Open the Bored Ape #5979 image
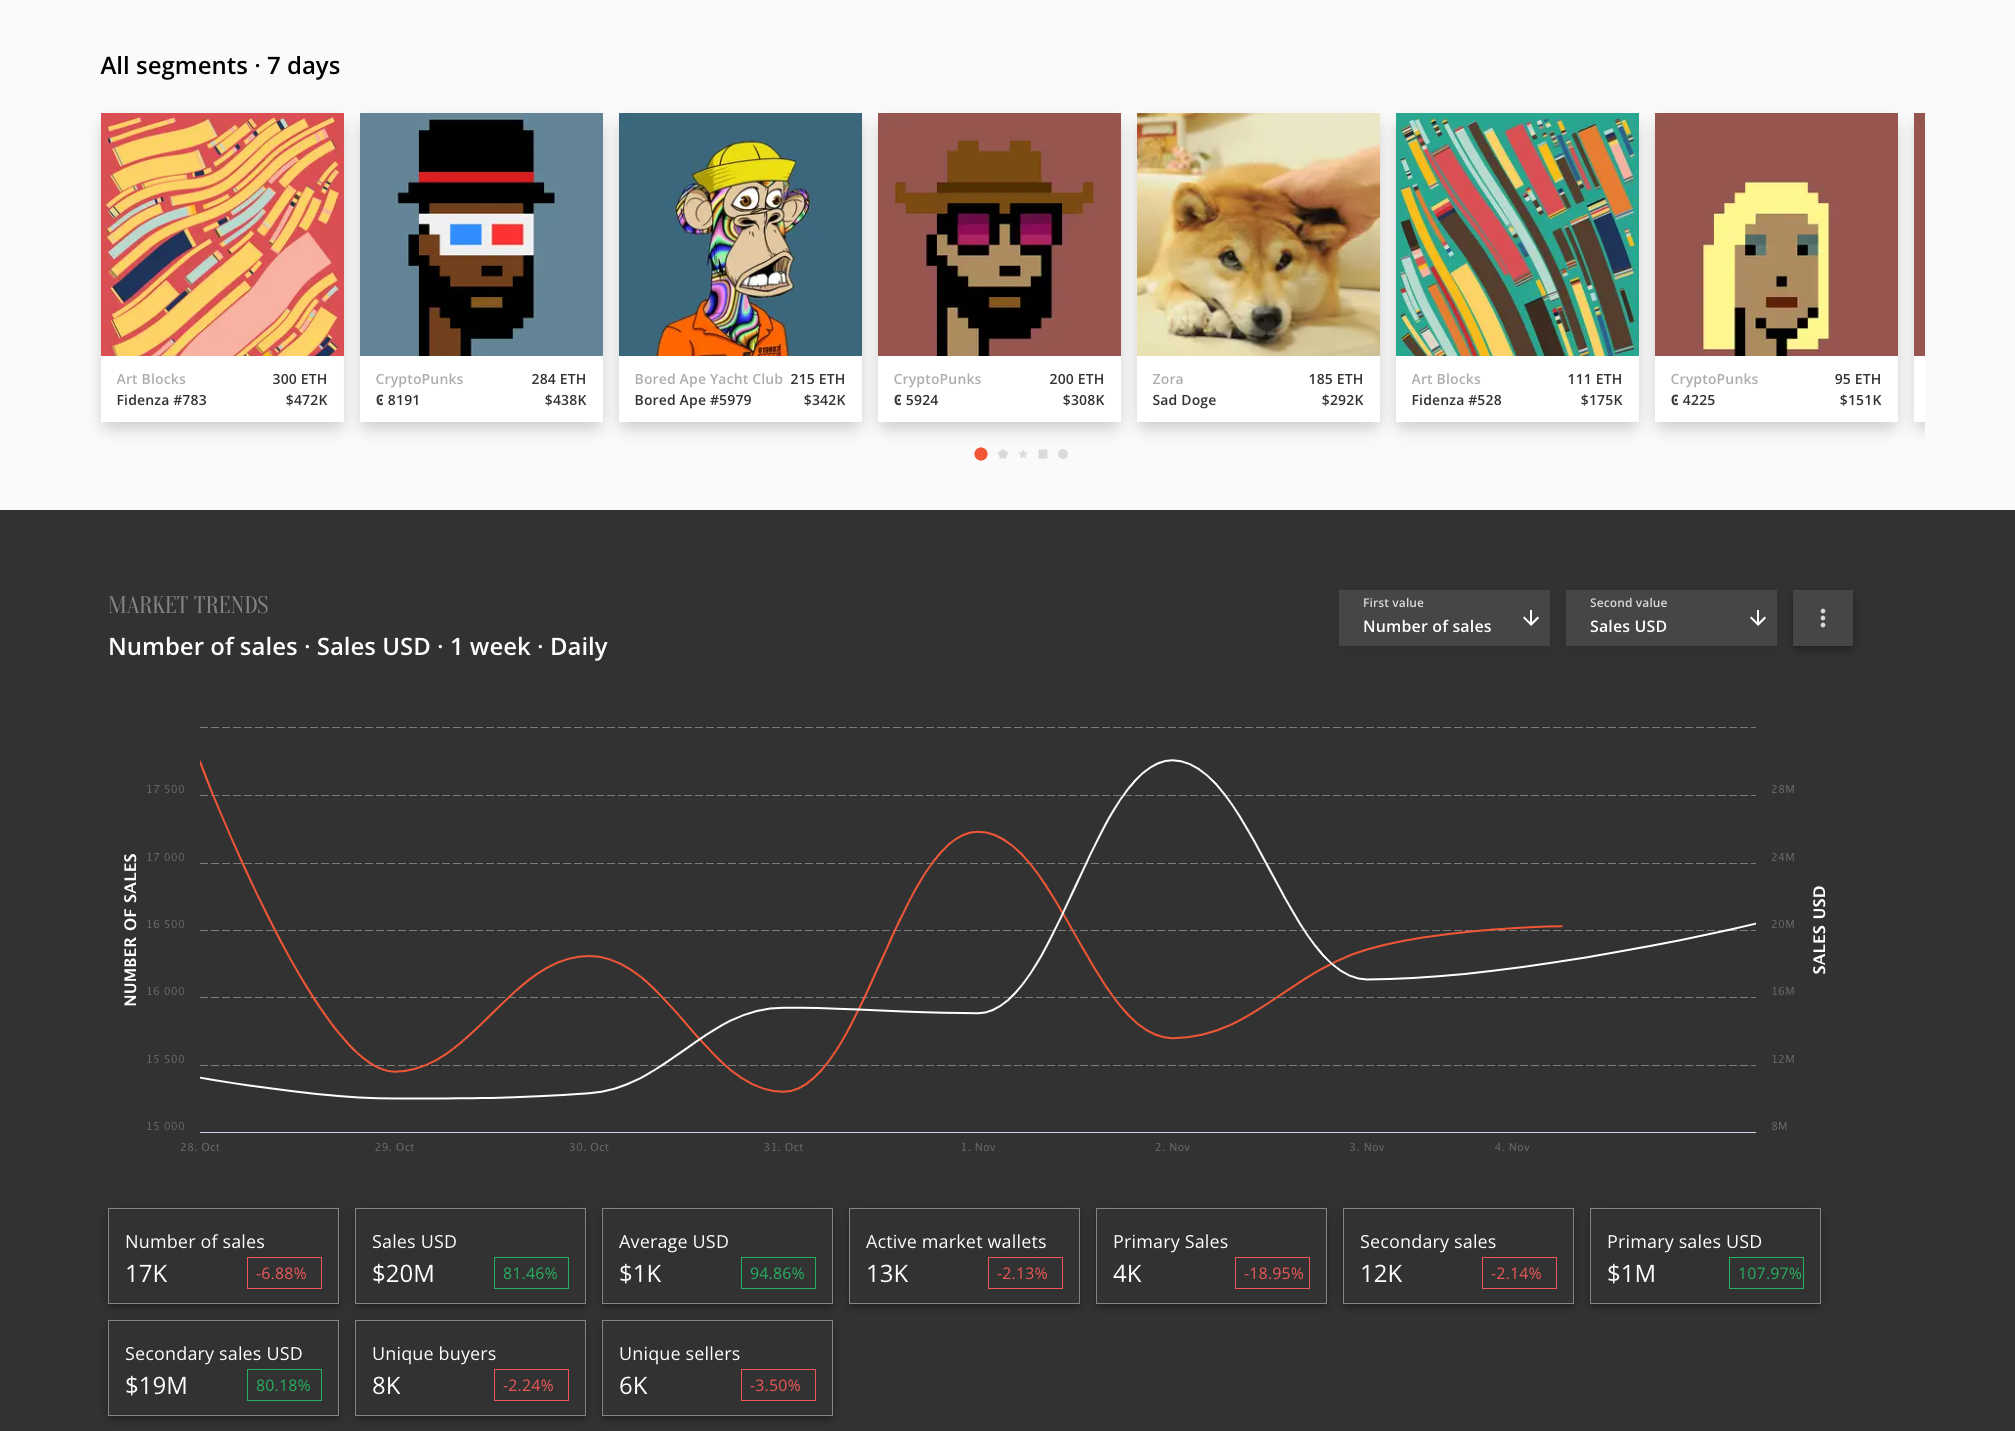The image size is (2015, 1431). tap(740, 234)
